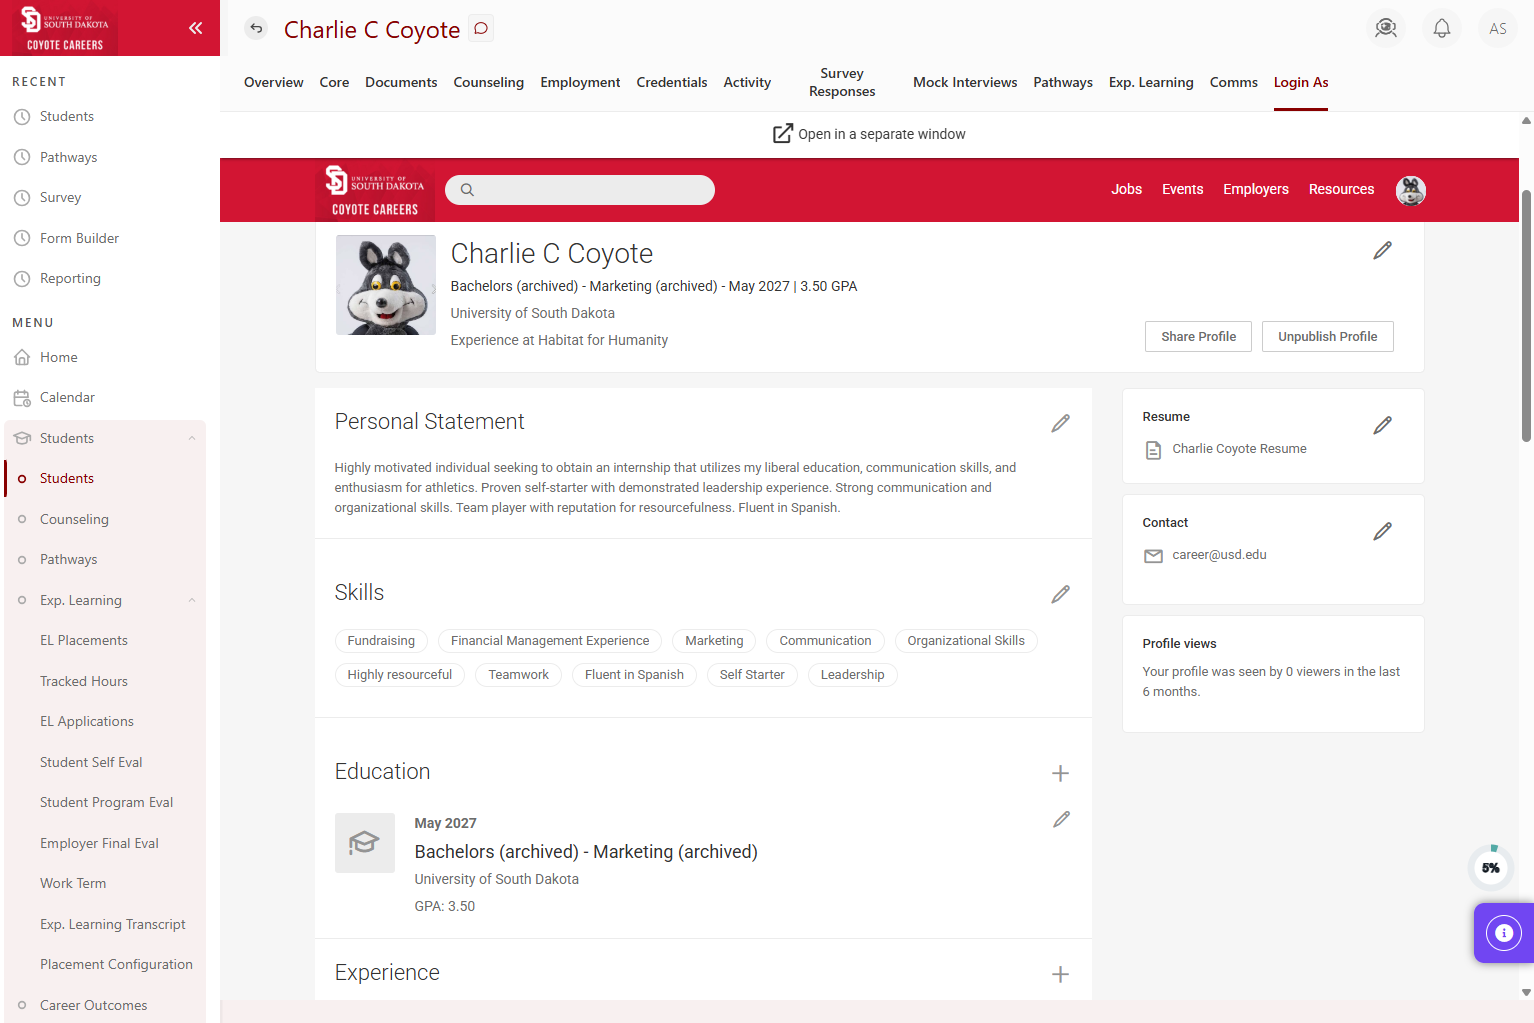The image size is (1534, 1023).
Task: Edit the Skills section
Action: pos(1061,595)
